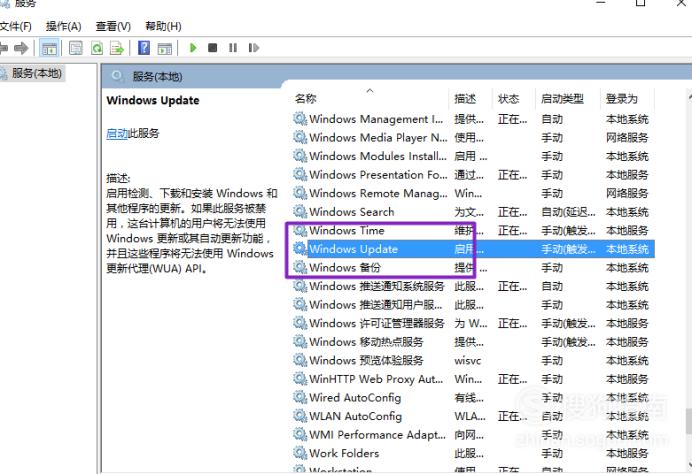Viewport: 692px width, 474px height.
Task: Click the gear icon beside Work Folders
Action: (x=300, y=452)
